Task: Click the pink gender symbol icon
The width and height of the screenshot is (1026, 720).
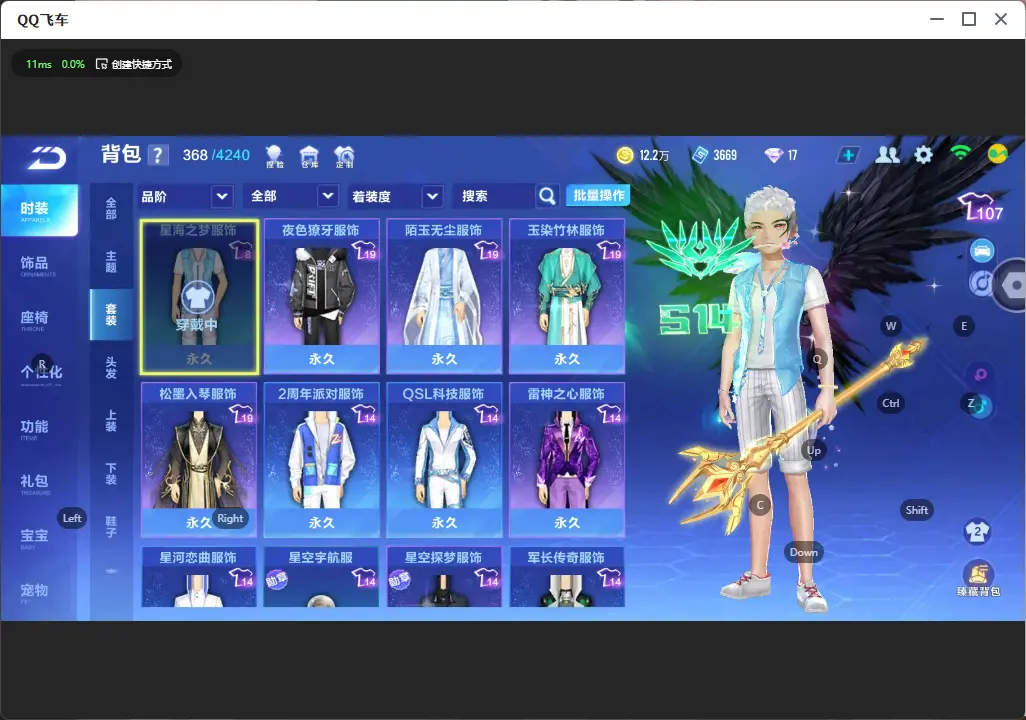Action: [980, 374]
